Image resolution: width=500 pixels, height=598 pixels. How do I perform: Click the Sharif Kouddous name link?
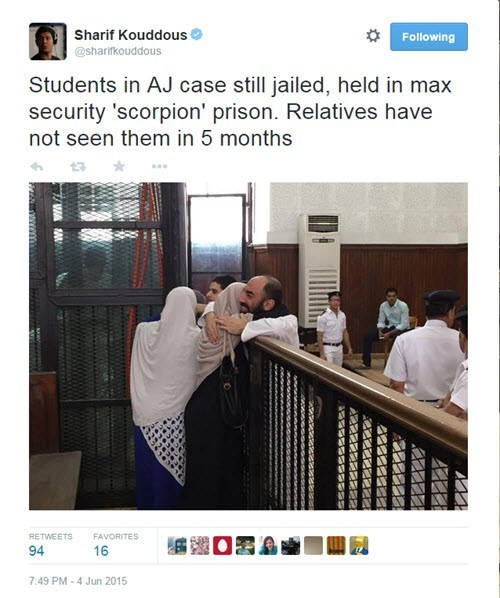(x=130, y=35)
